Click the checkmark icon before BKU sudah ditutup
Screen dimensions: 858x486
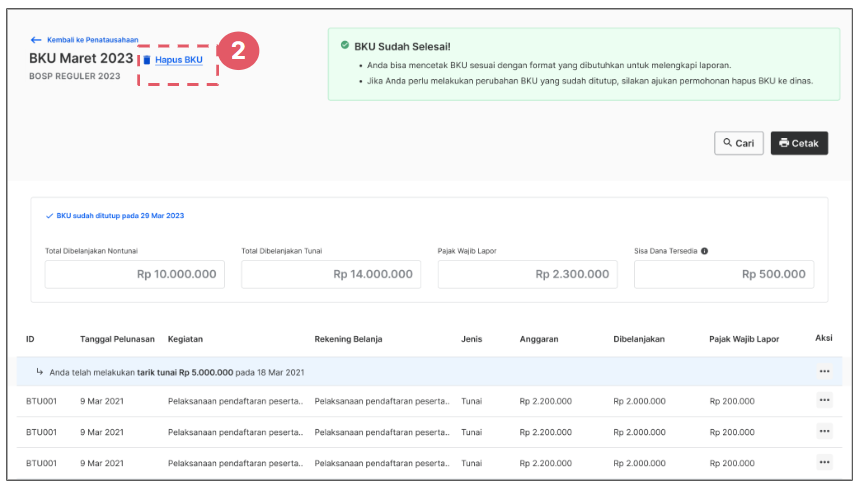49,216
